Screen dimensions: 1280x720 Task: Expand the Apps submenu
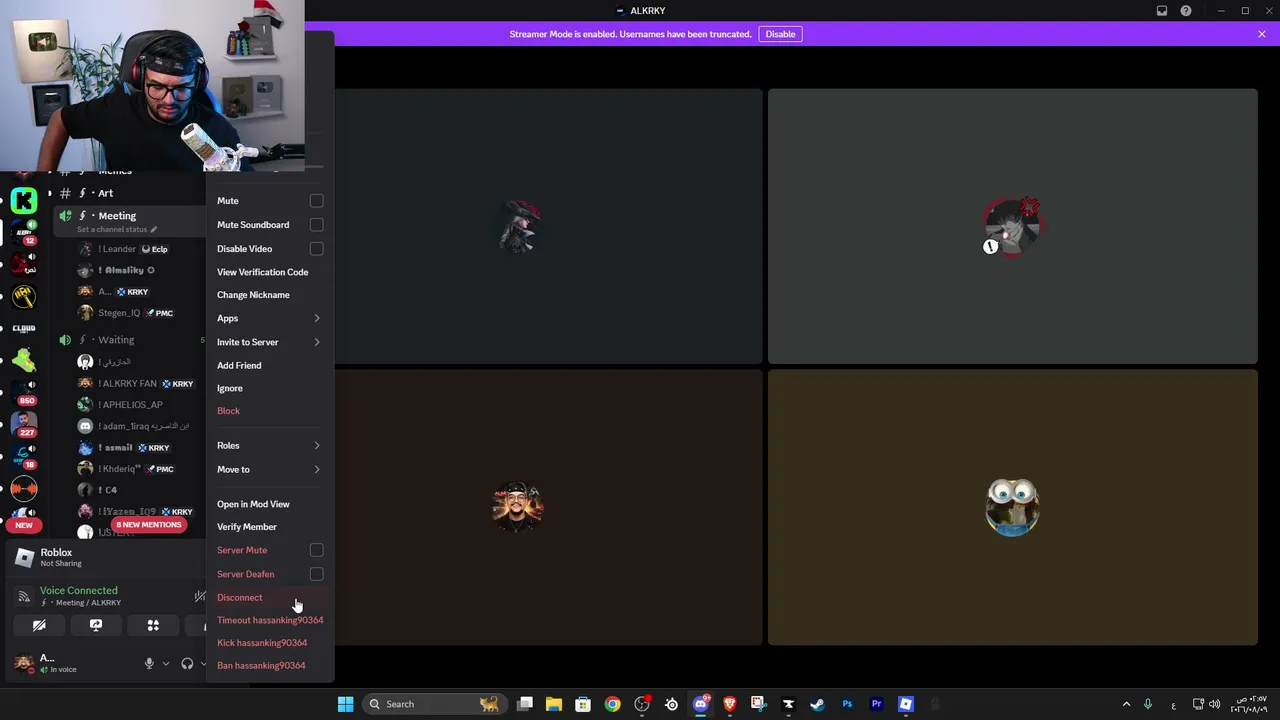pyautogui.click(x=268, y=318)
